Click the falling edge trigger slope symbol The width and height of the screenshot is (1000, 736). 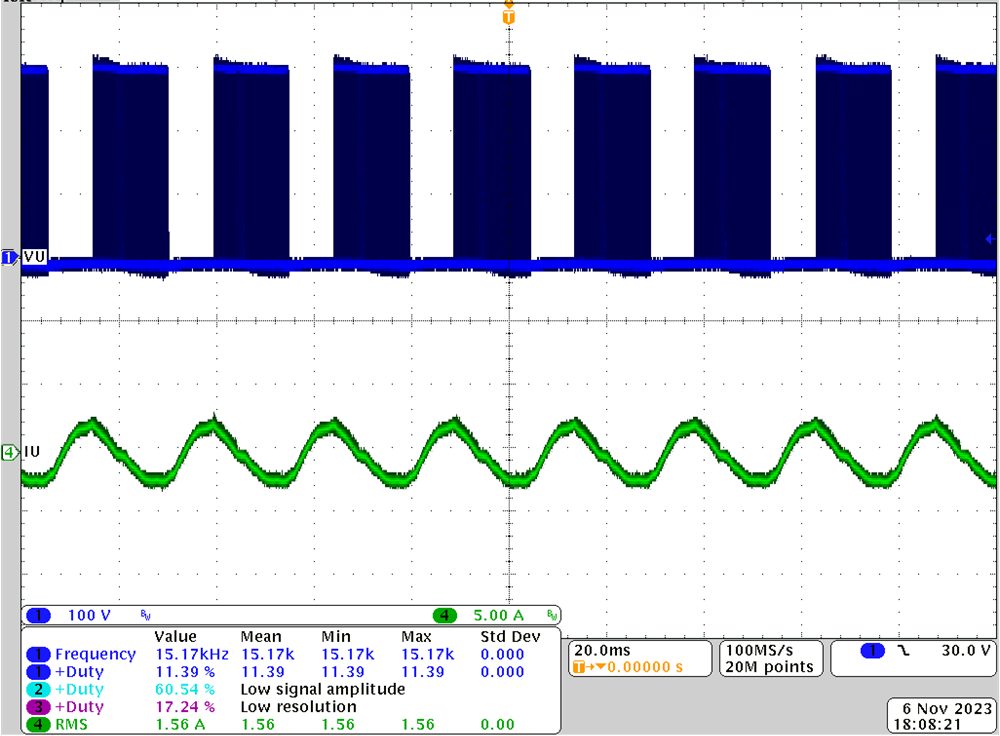point(906,650)
